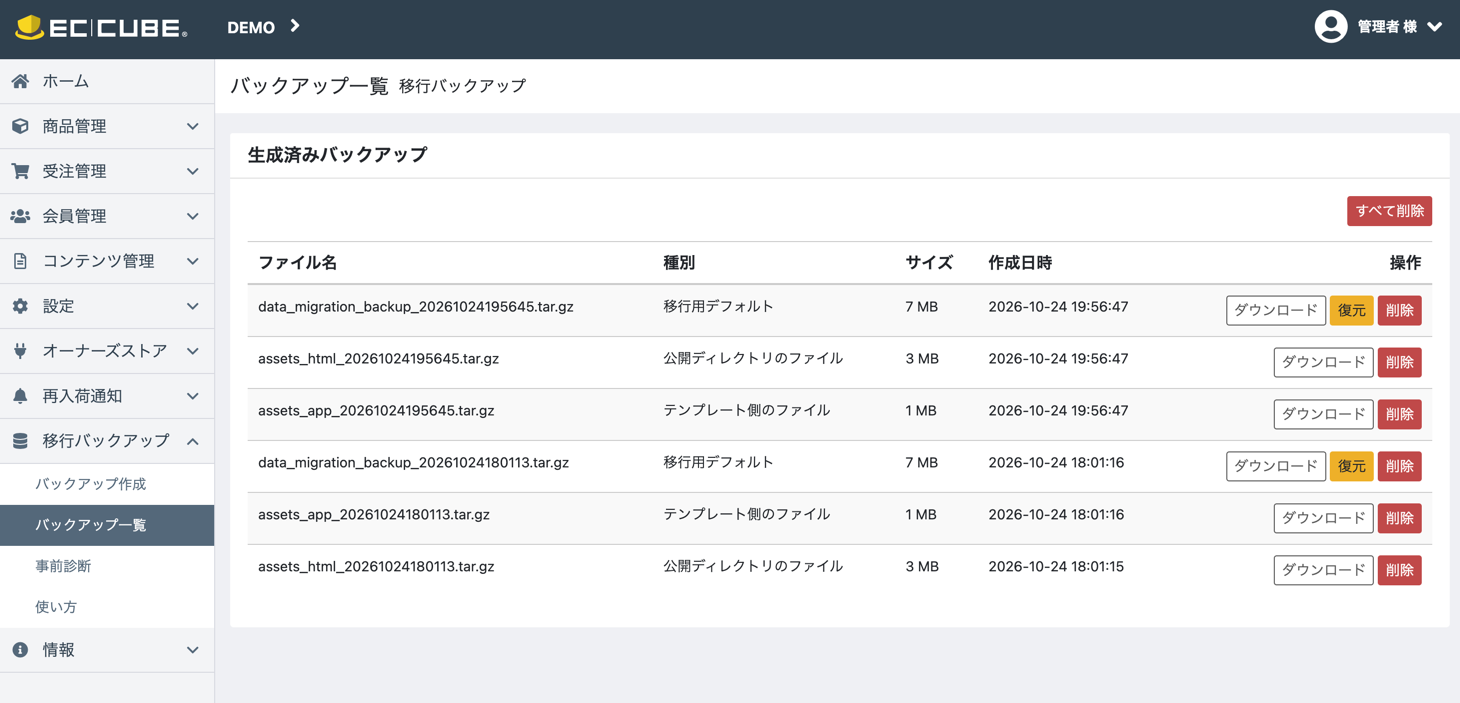
Task: Go to ホーム in sidebar
Action: click(66, 81)
